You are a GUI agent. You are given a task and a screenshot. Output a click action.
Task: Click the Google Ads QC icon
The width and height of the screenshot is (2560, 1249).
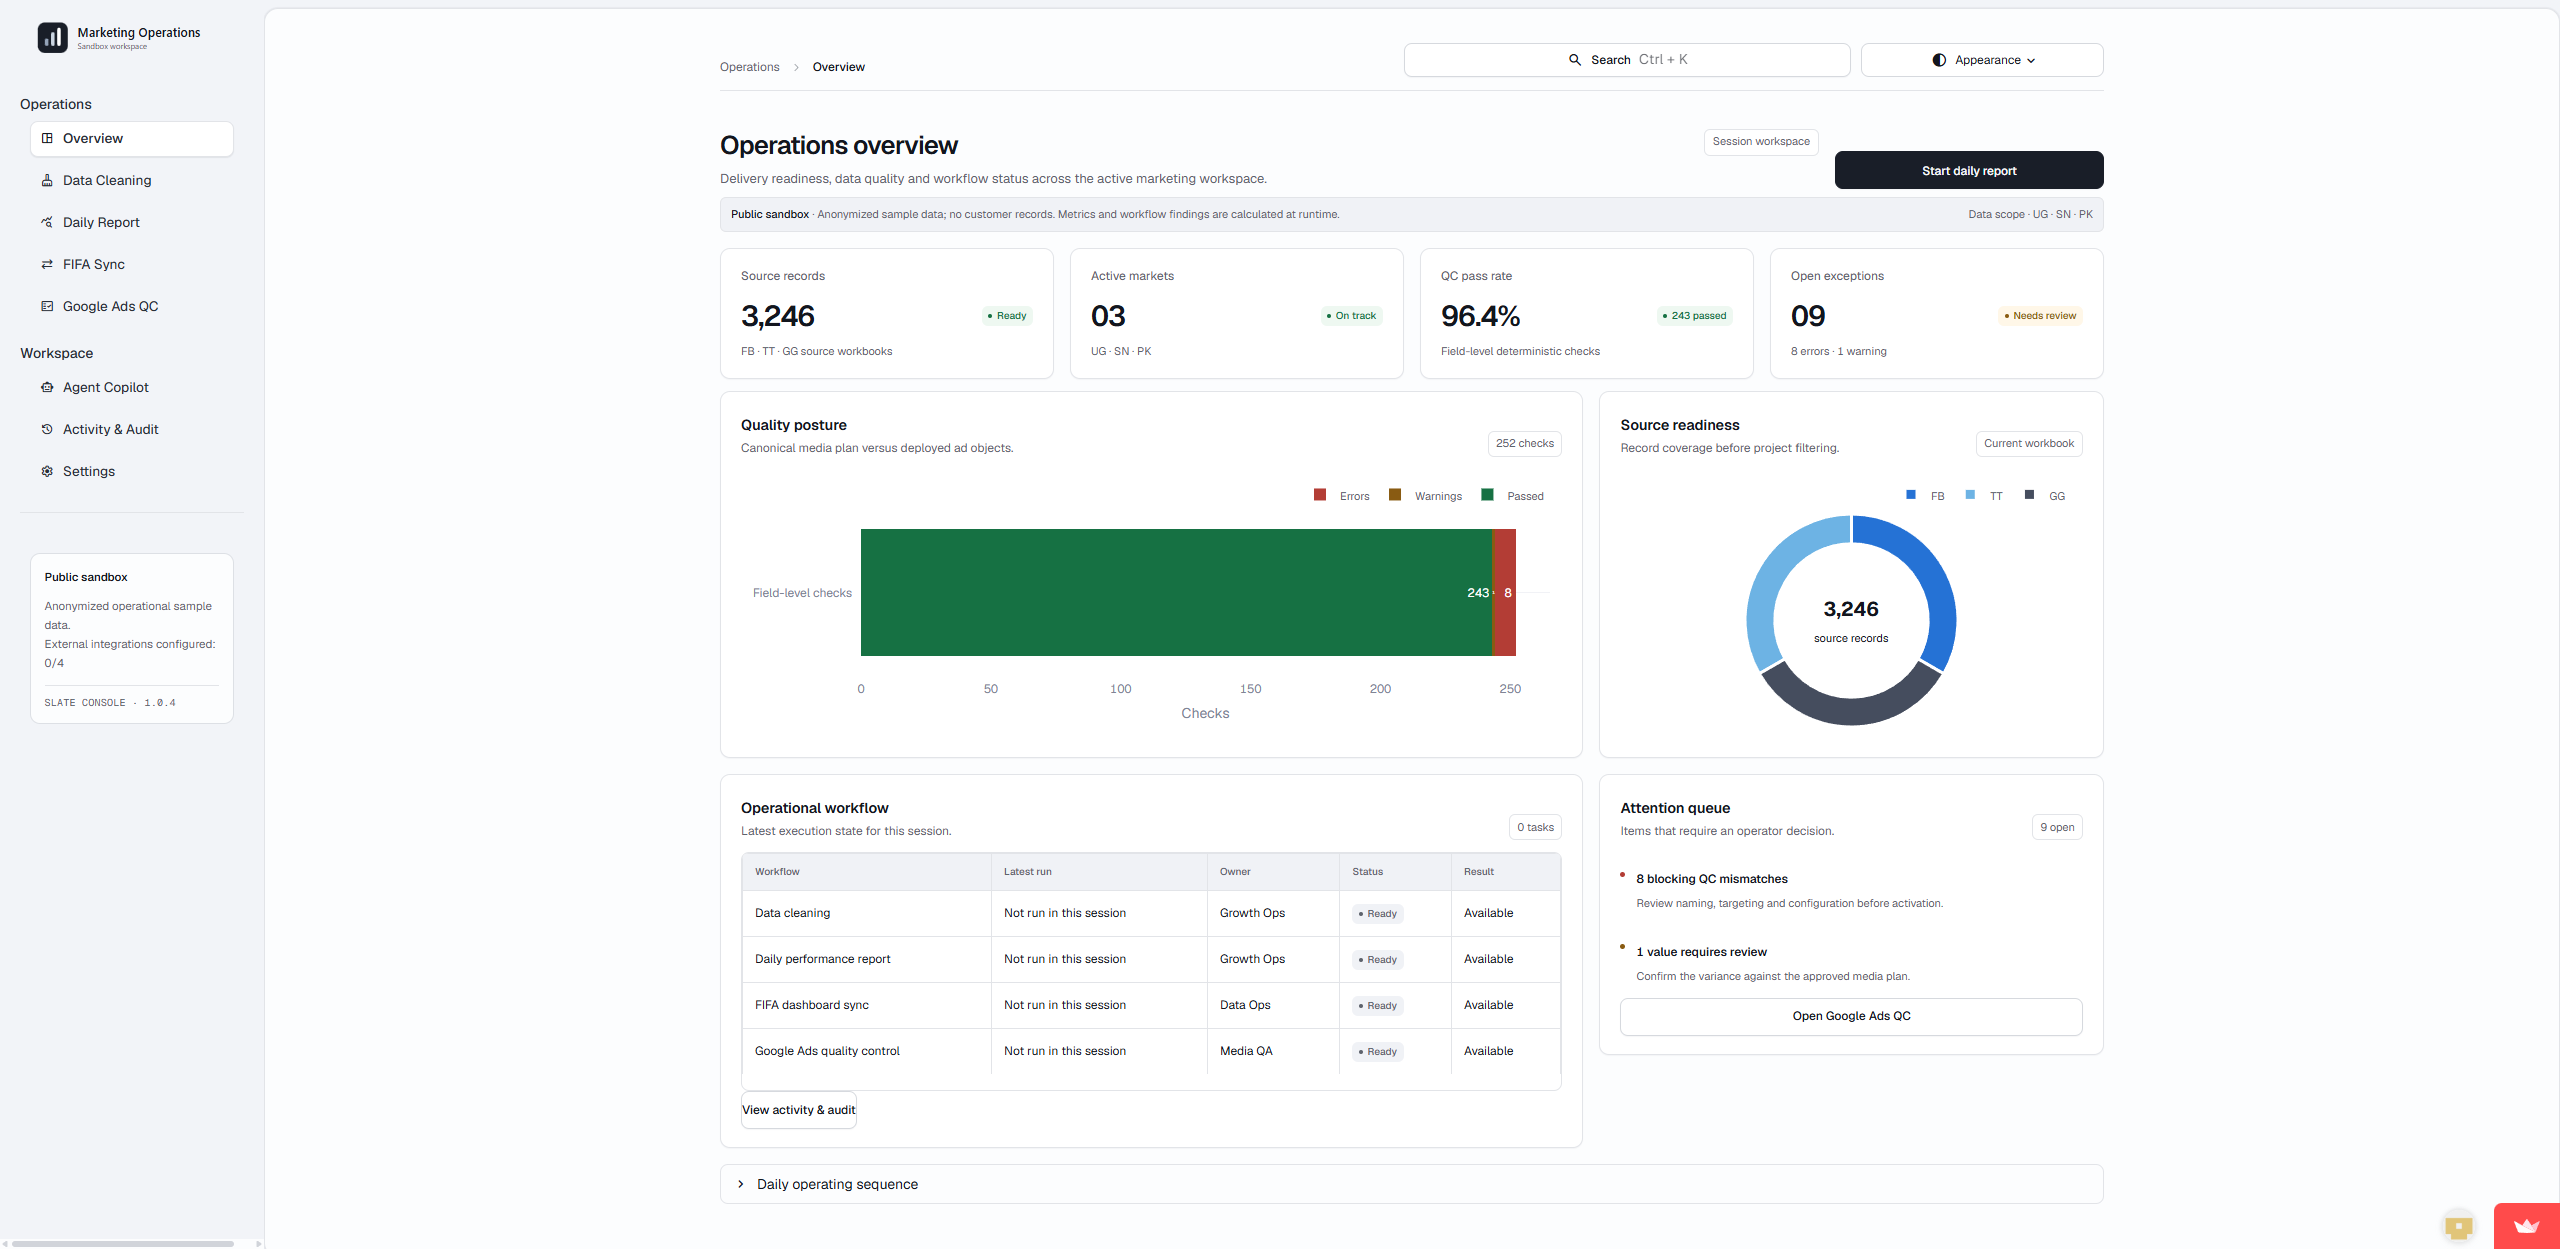47,306
